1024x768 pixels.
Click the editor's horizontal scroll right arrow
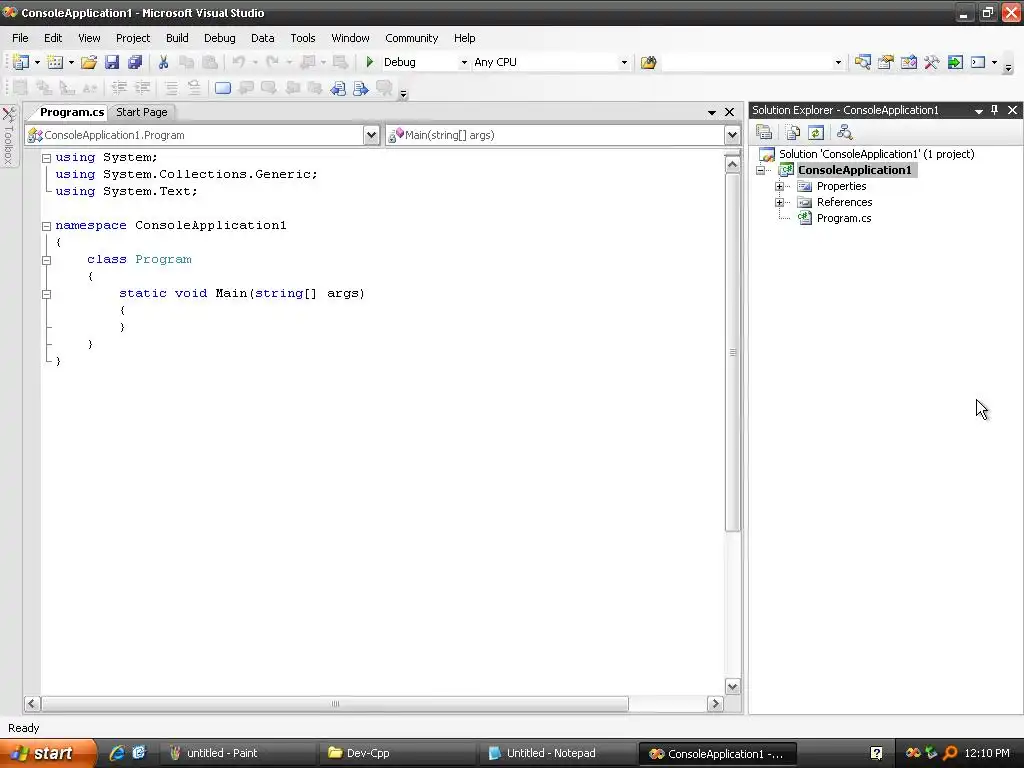click(x=715, y=704)
